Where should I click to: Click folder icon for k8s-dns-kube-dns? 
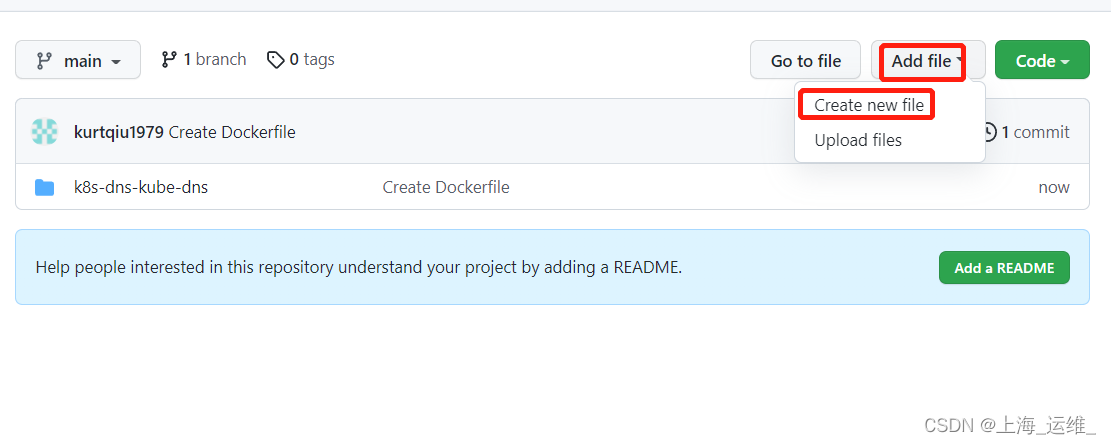point(45,188)
